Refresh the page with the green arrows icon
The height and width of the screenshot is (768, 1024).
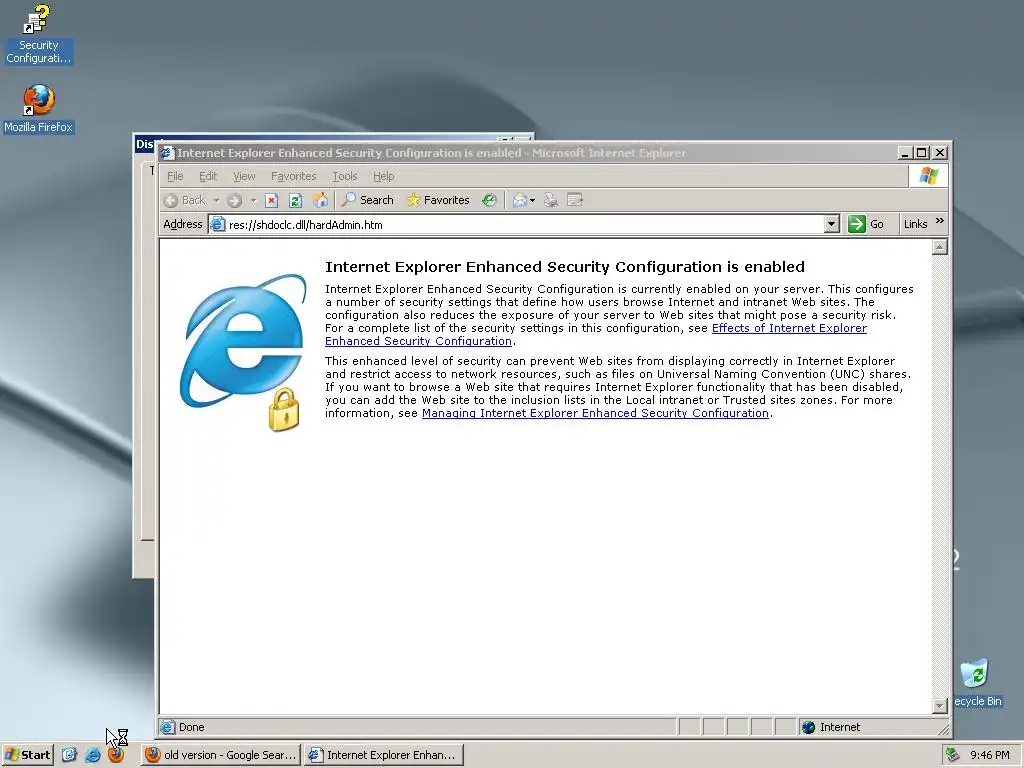(295, 200)
